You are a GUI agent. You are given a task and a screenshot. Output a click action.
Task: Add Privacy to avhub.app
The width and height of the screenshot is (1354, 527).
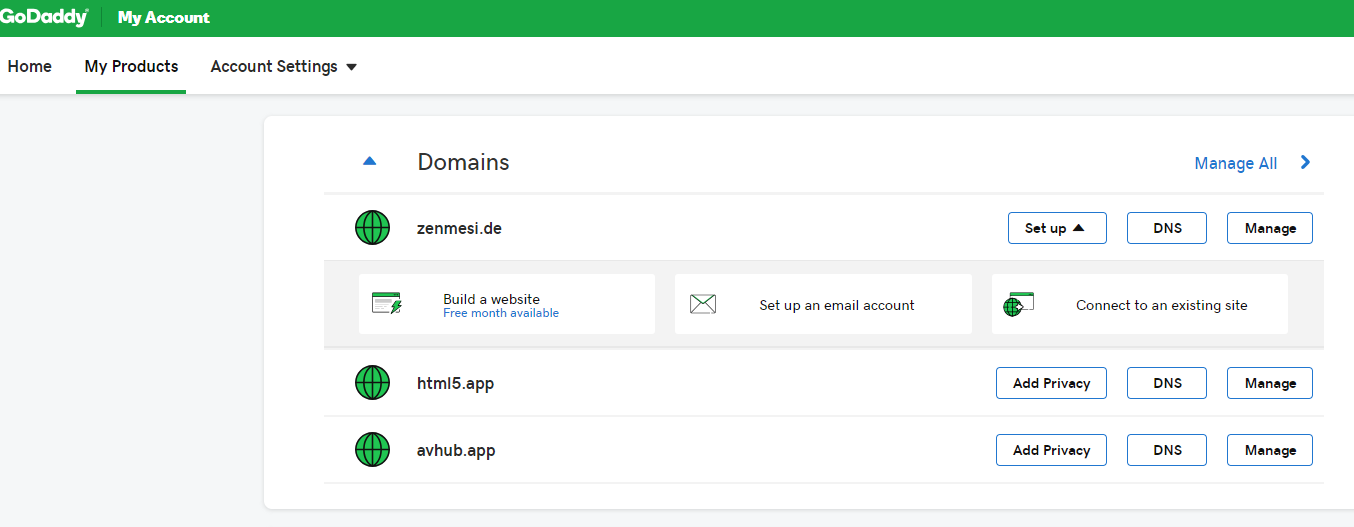1051,450
